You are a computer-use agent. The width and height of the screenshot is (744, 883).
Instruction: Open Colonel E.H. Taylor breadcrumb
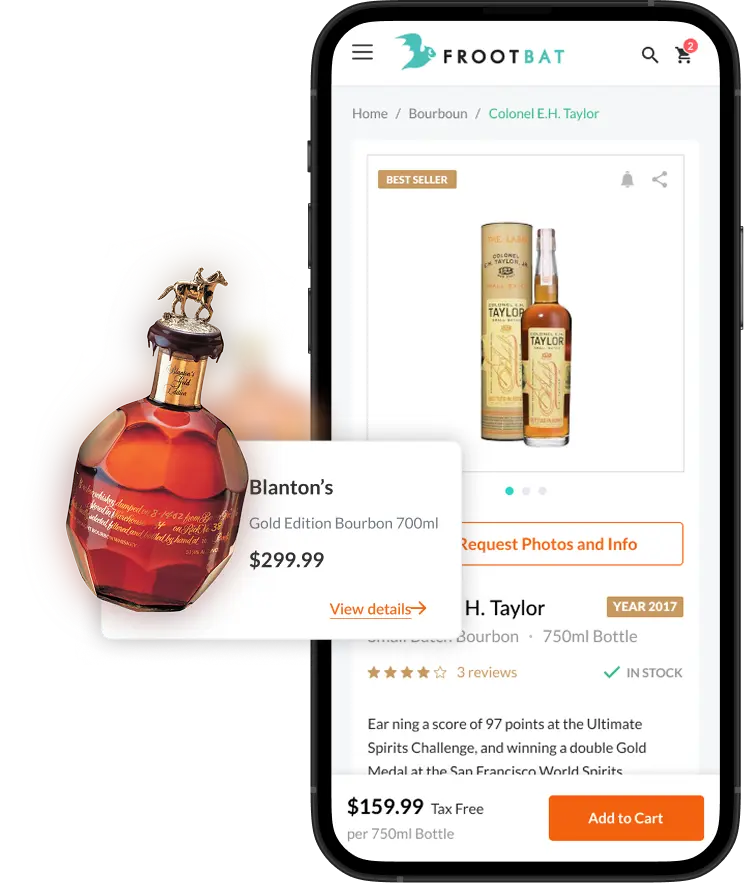pyautogui.click(x=543, y=114)
